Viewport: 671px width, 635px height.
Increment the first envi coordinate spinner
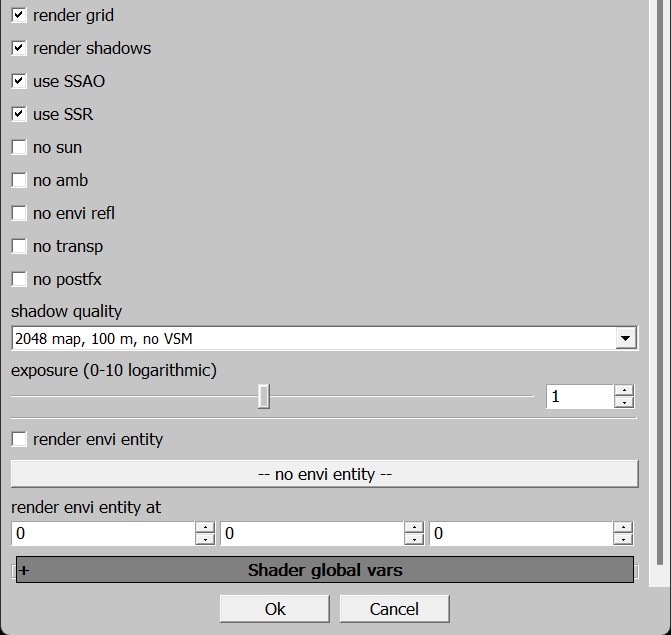coord(205,527)
